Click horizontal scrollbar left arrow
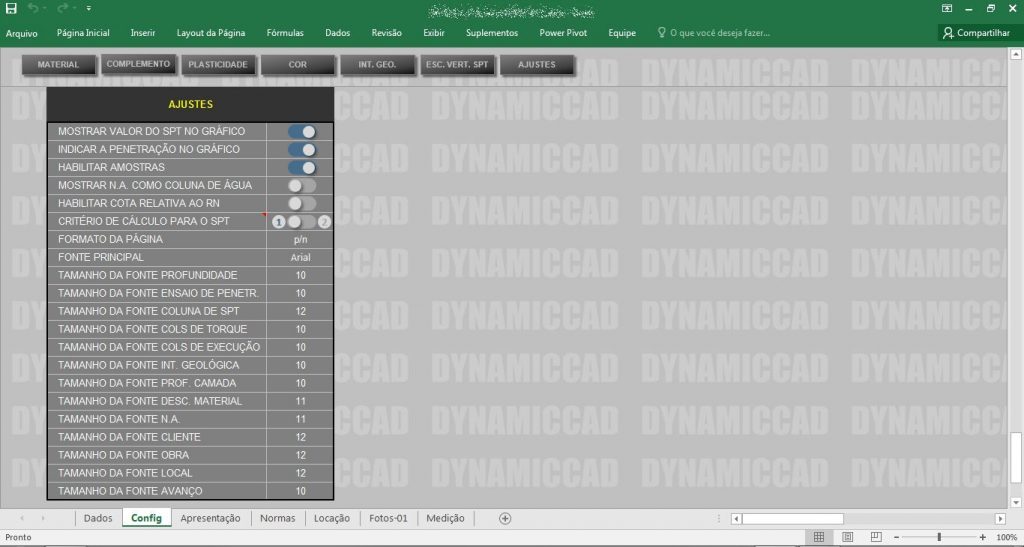 click(x=736, y=519)
